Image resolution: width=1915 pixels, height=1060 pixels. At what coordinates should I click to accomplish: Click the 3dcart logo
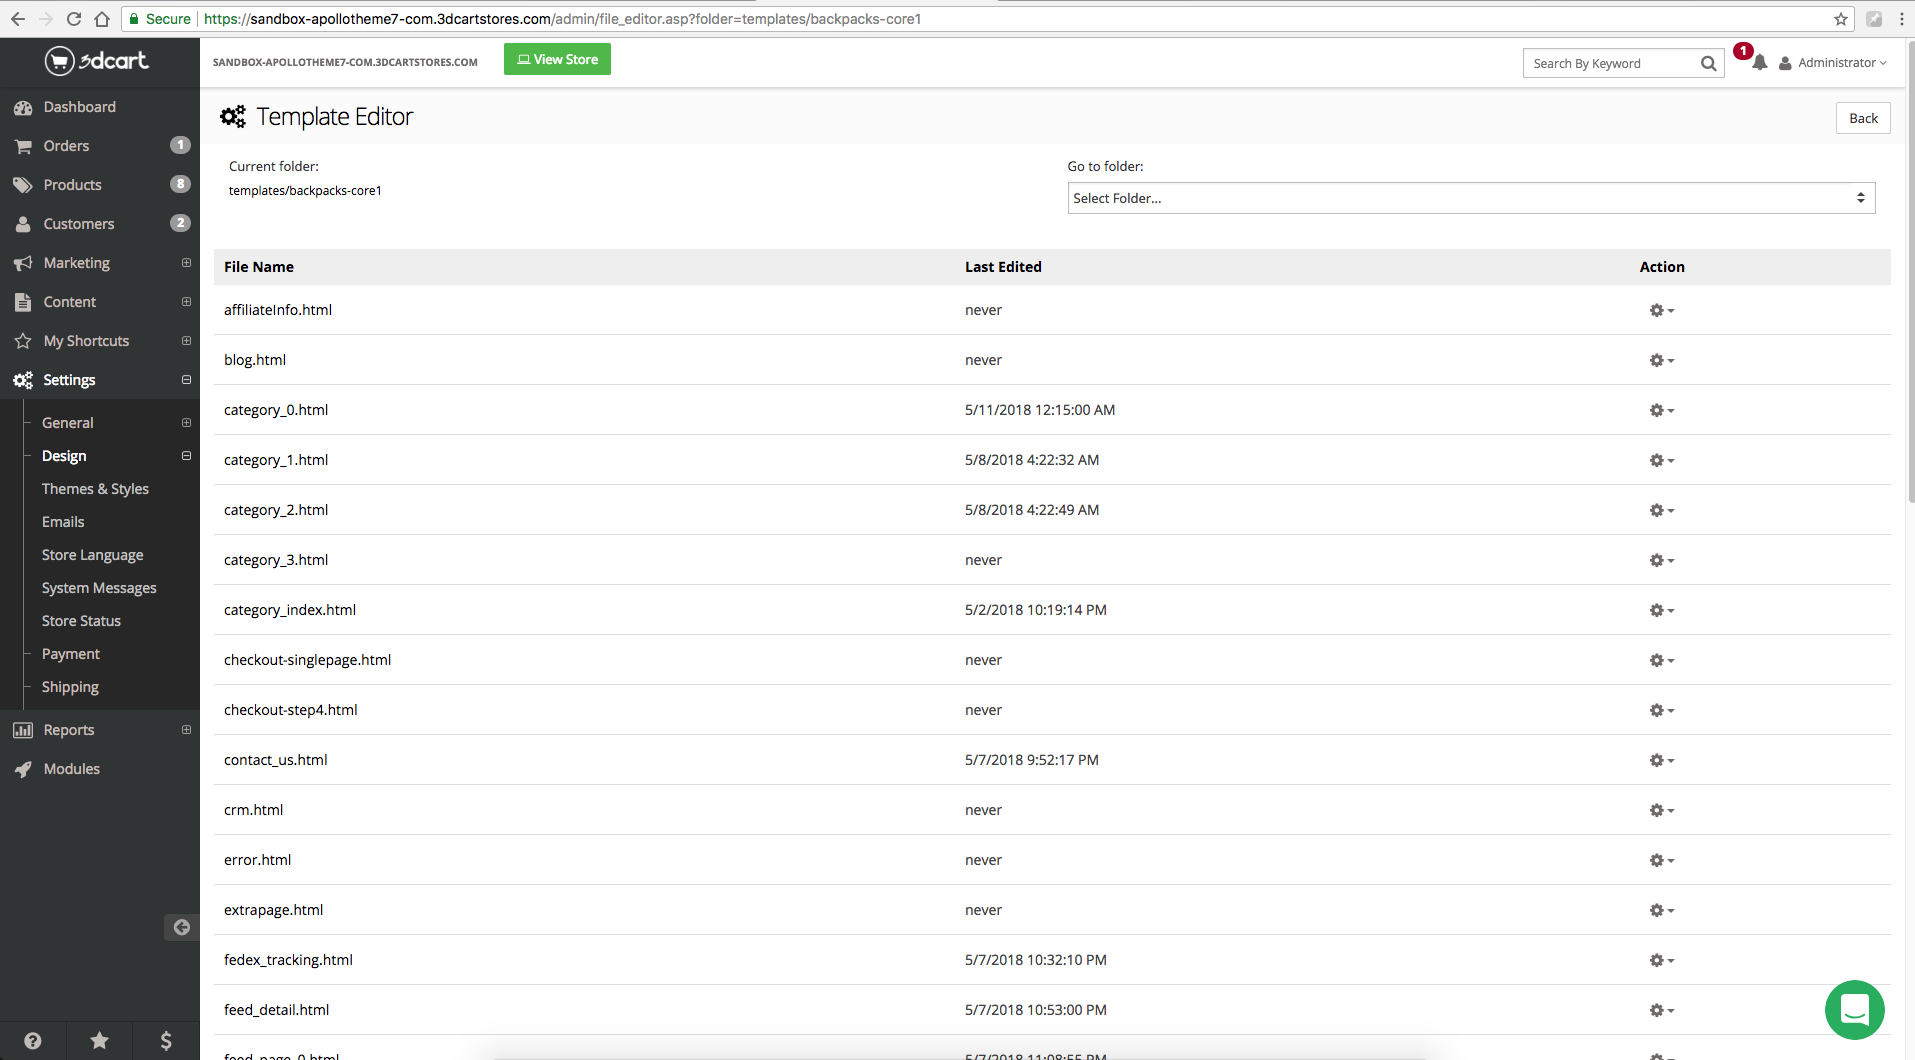point(97,61)
